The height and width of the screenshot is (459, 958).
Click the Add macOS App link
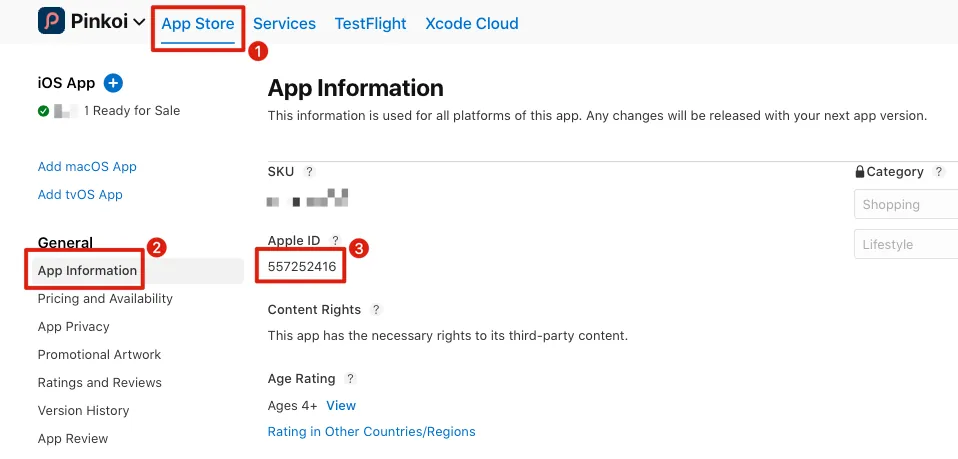coord(87,167)
